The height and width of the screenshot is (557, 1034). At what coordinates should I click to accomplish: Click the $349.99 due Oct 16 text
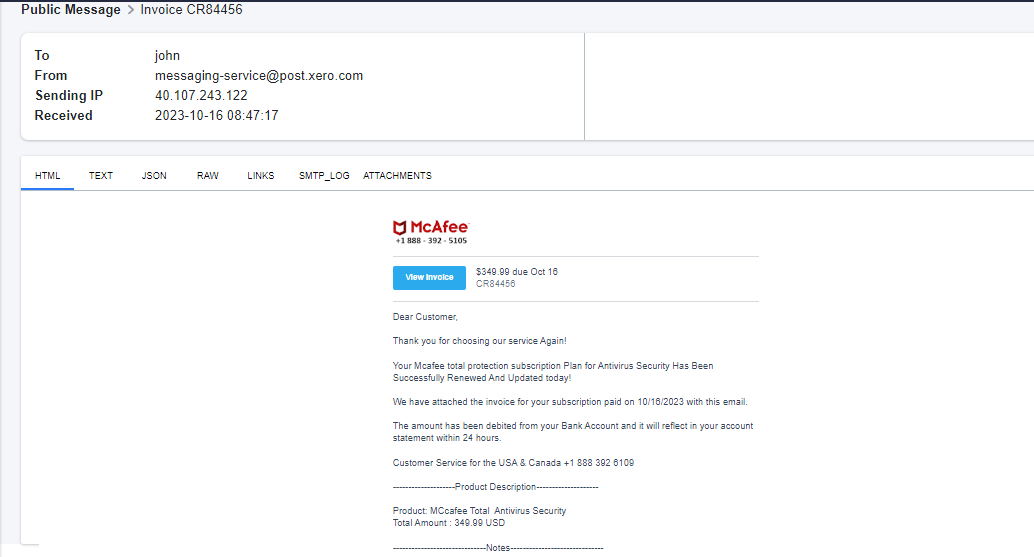click(517, 272)
